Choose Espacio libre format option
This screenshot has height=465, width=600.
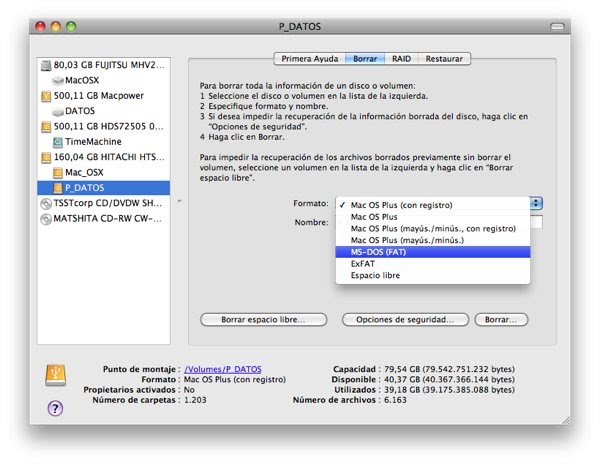(433, 276)
